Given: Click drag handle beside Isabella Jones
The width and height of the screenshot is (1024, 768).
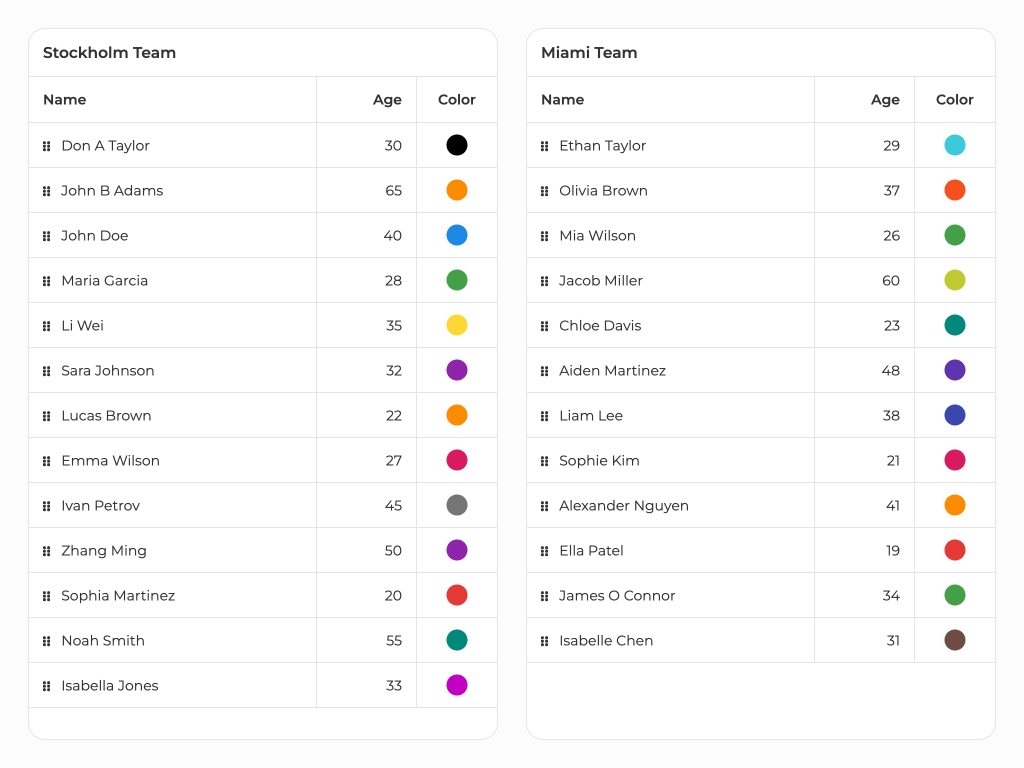Looking at the screenshot, I should click(47, 686).
